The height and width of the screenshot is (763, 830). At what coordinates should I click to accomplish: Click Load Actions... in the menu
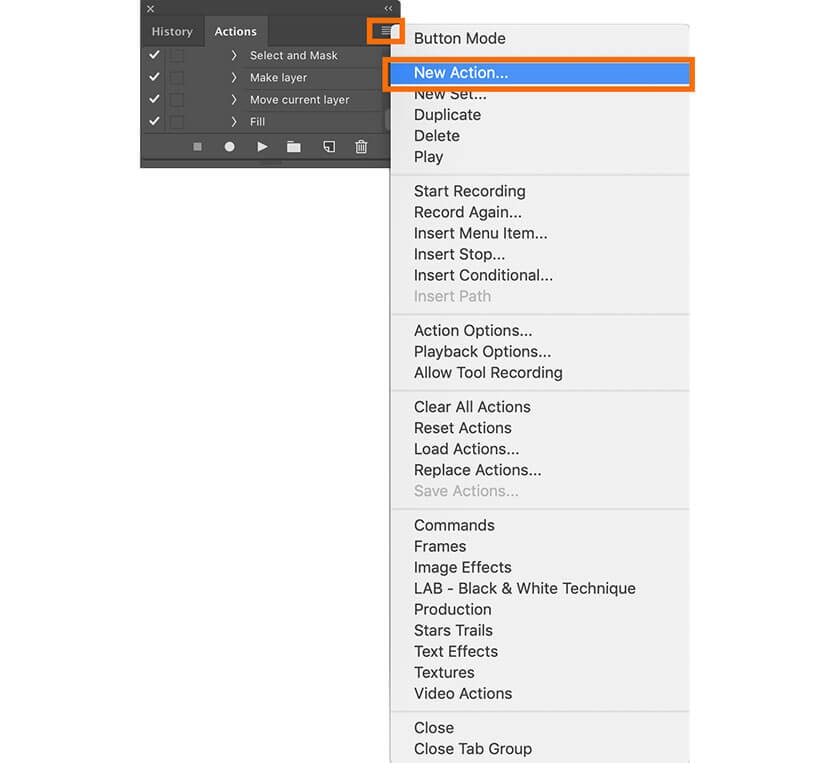[x=466, y=449]
